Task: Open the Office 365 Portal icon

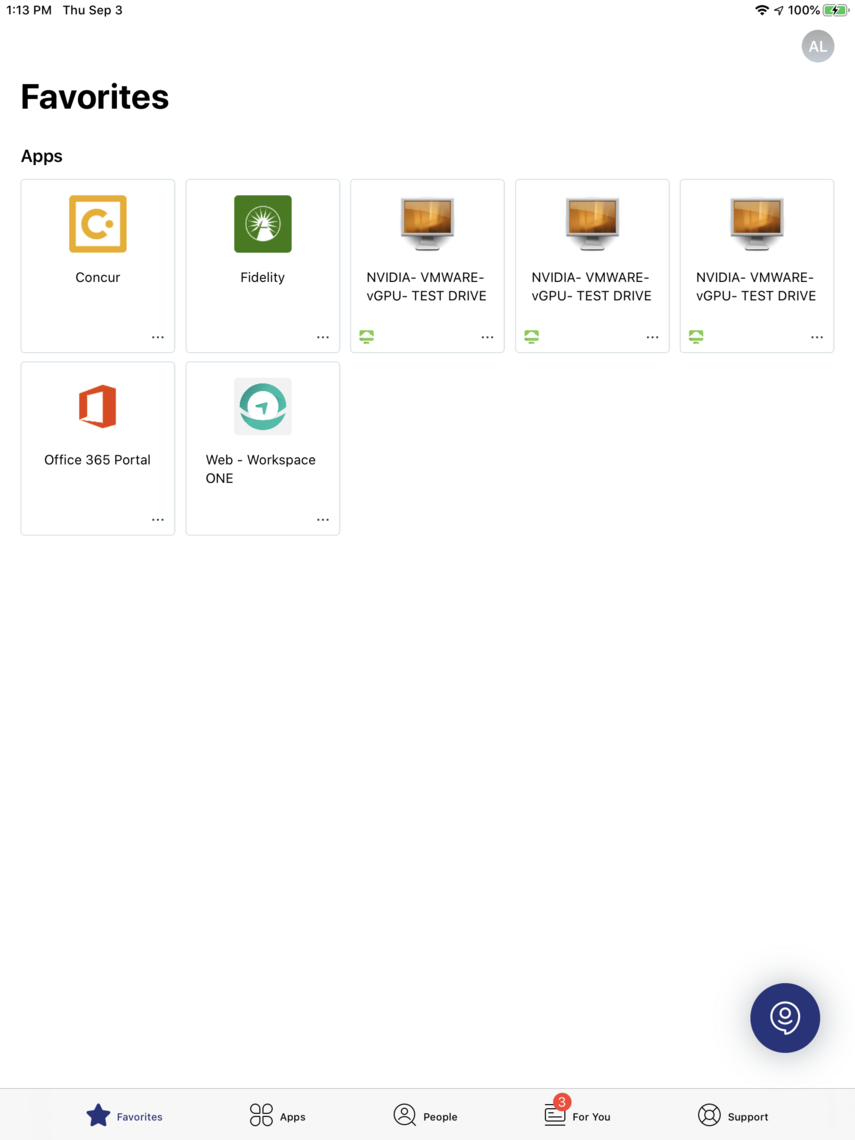Action: [x=97, y=406]
